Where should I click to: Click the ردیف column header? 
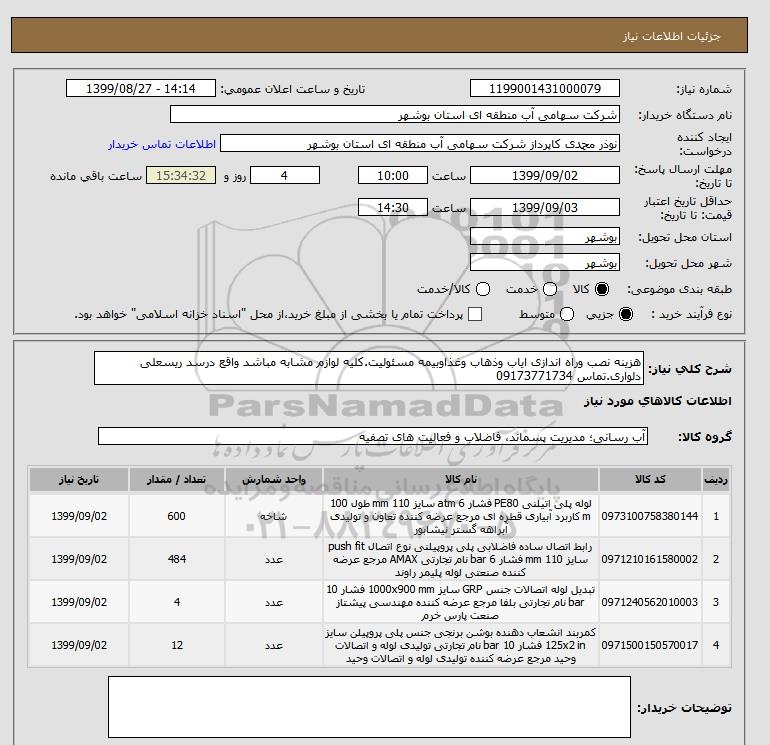716,479
